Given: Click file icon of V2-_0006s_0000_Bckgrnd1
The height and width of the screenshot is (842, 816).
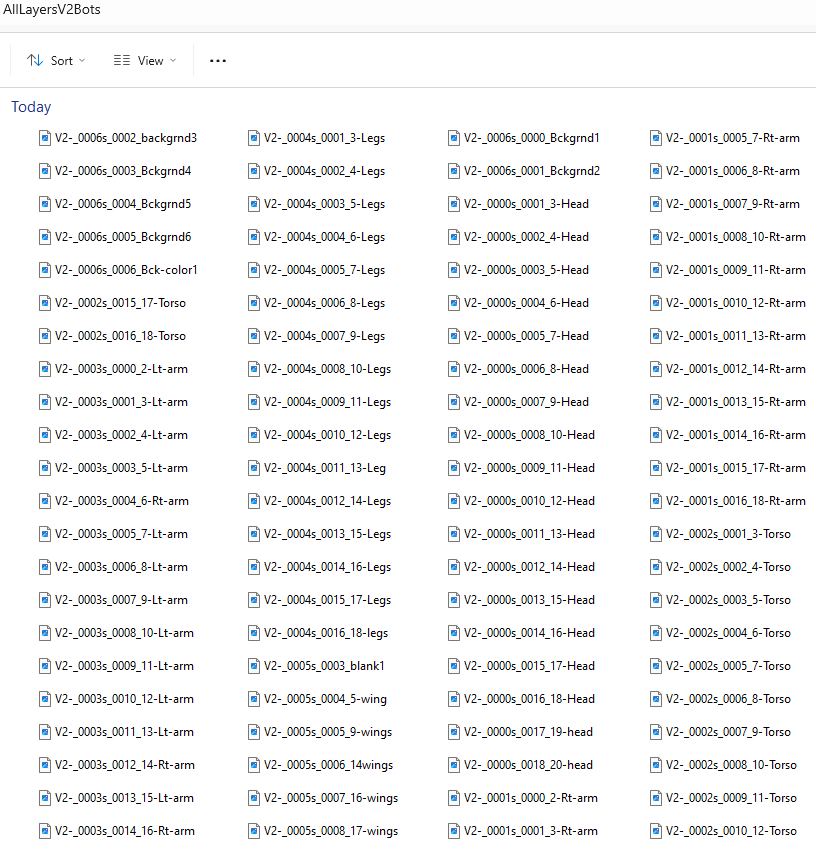Looking at the screenshot, I should pyautogui.click(x=454, y=138).
